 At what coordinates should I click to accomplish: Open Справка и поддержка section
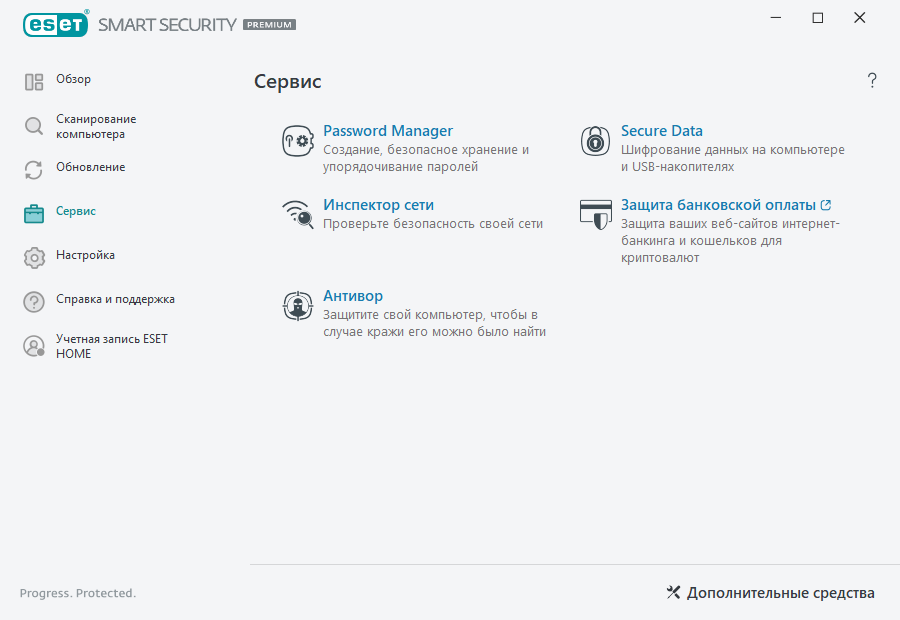click(115, 299)
